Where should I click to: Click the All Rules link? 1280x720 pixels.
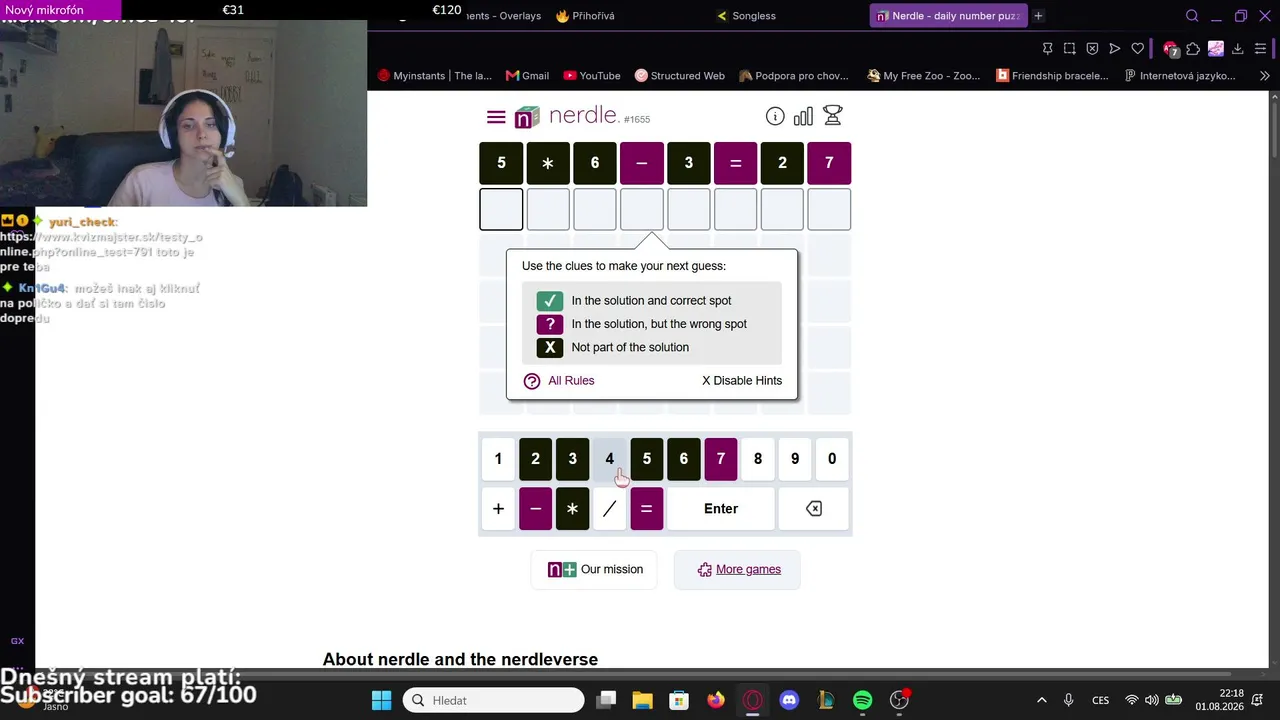559,381
